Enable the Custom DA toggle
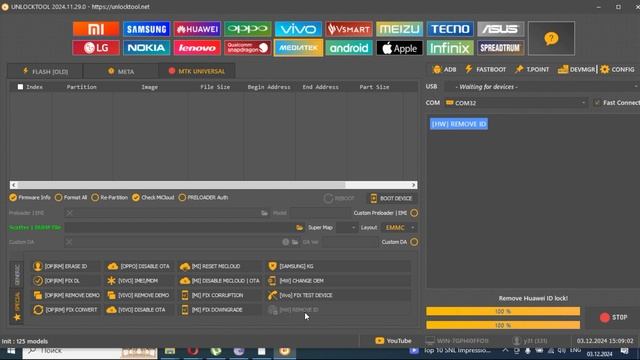Image resolution: width=640 pixels, height=360 pixels. coord(414,242)
